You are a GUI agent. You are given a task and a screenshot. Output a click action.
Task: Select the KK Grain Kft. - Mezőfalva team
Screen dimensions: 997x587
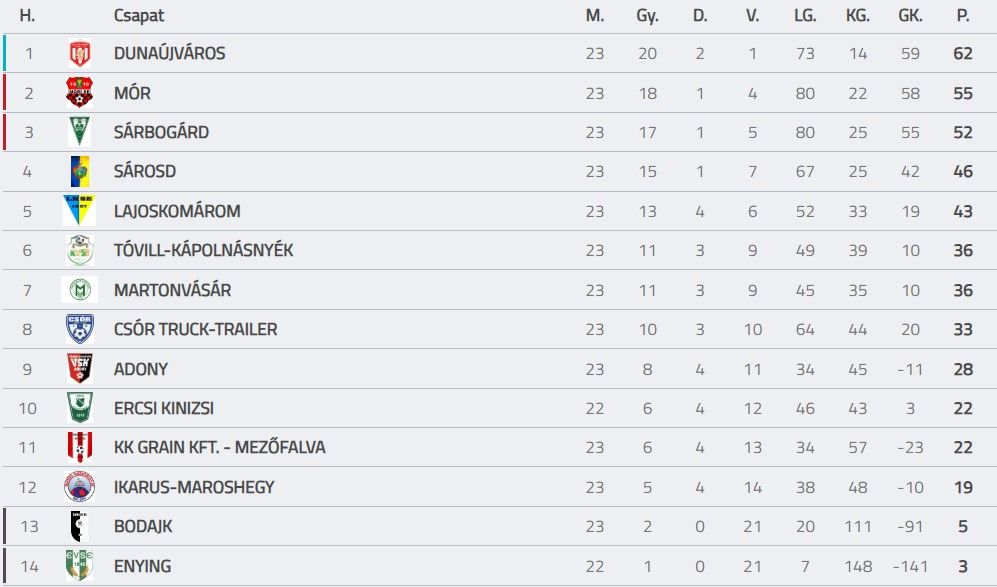point(219,447)
